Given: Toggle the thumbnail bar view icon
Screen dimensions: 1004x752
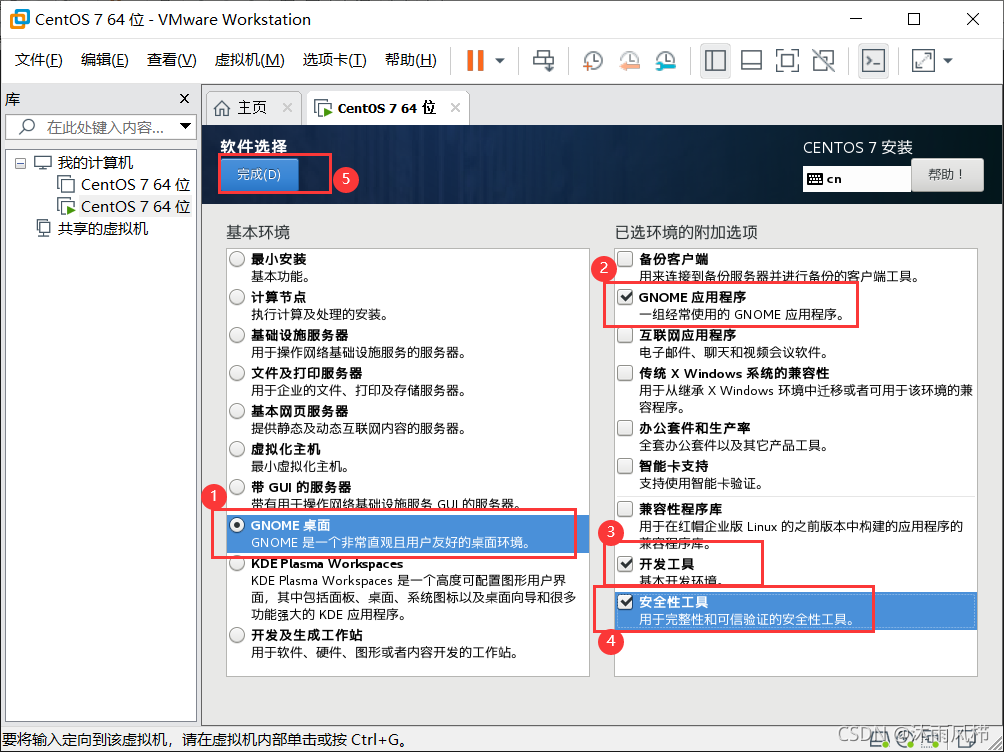Looking at the screenshot, I should 751,61.
